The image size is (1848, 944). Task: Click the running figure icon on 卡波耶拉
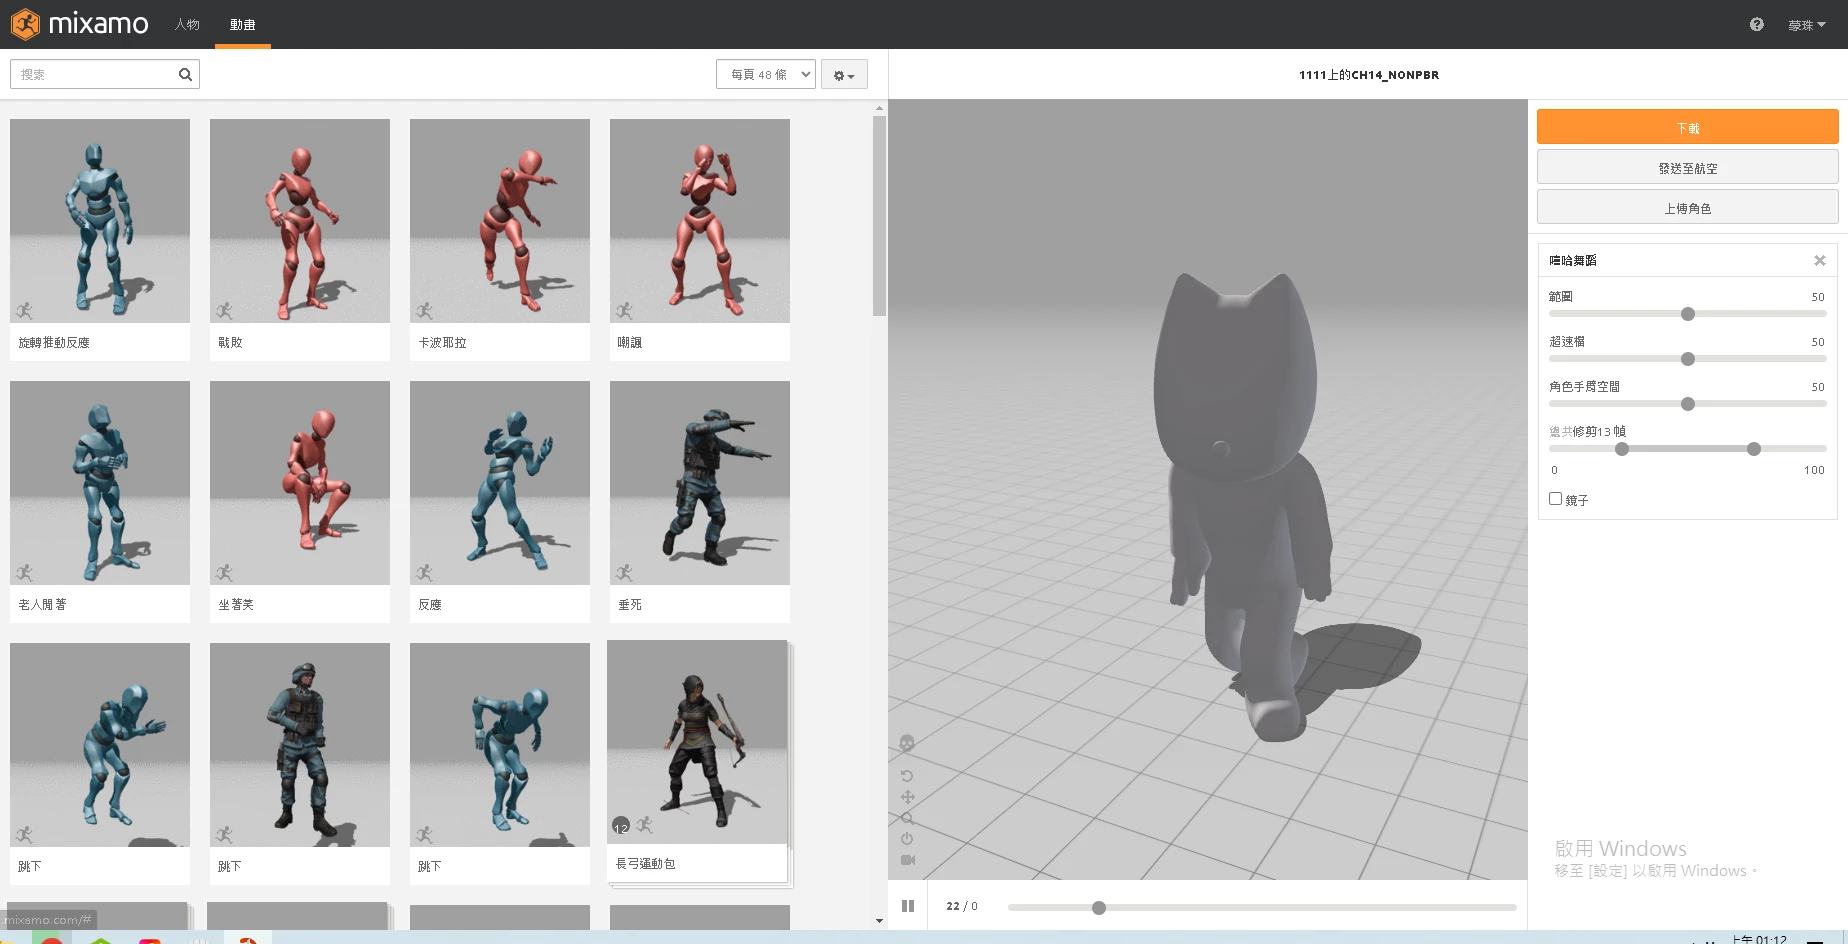pyautogui.click(x=424, y=311)
